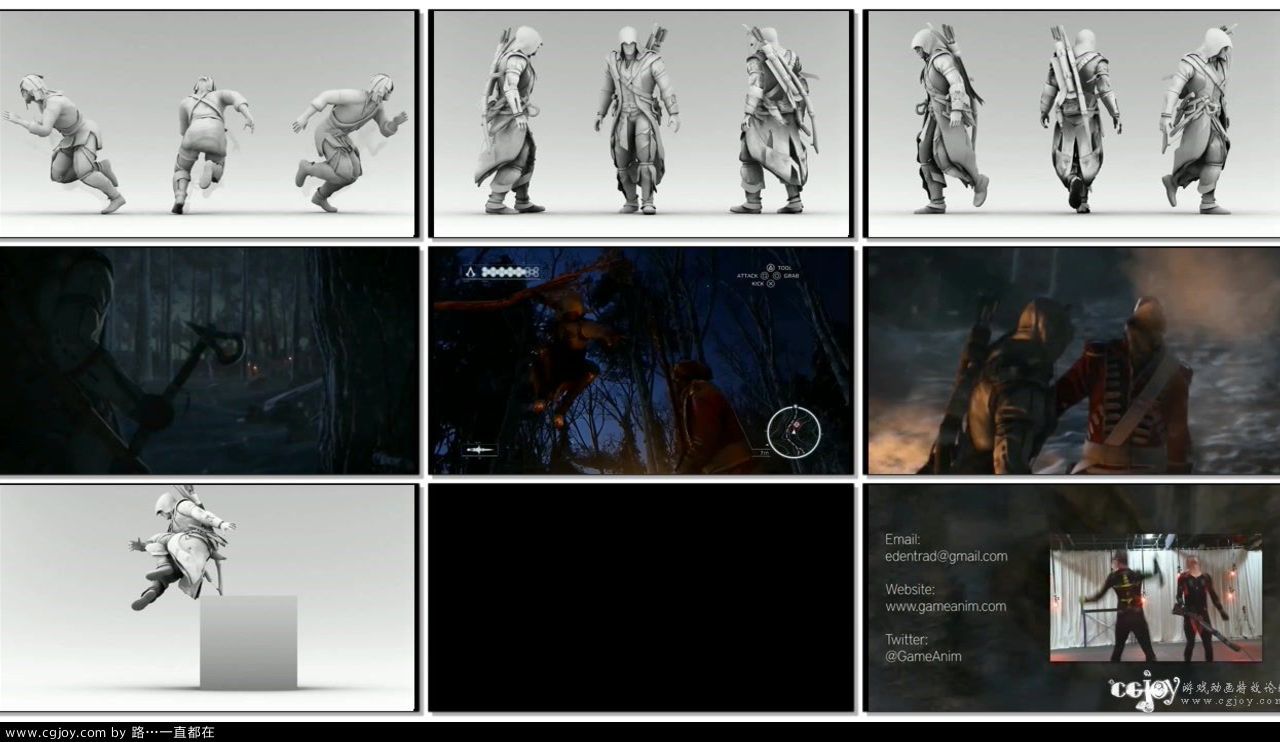The image size is (1280, 742).
Task: Open the all-black frame thumbnail
Action: (x=641, y=598)
